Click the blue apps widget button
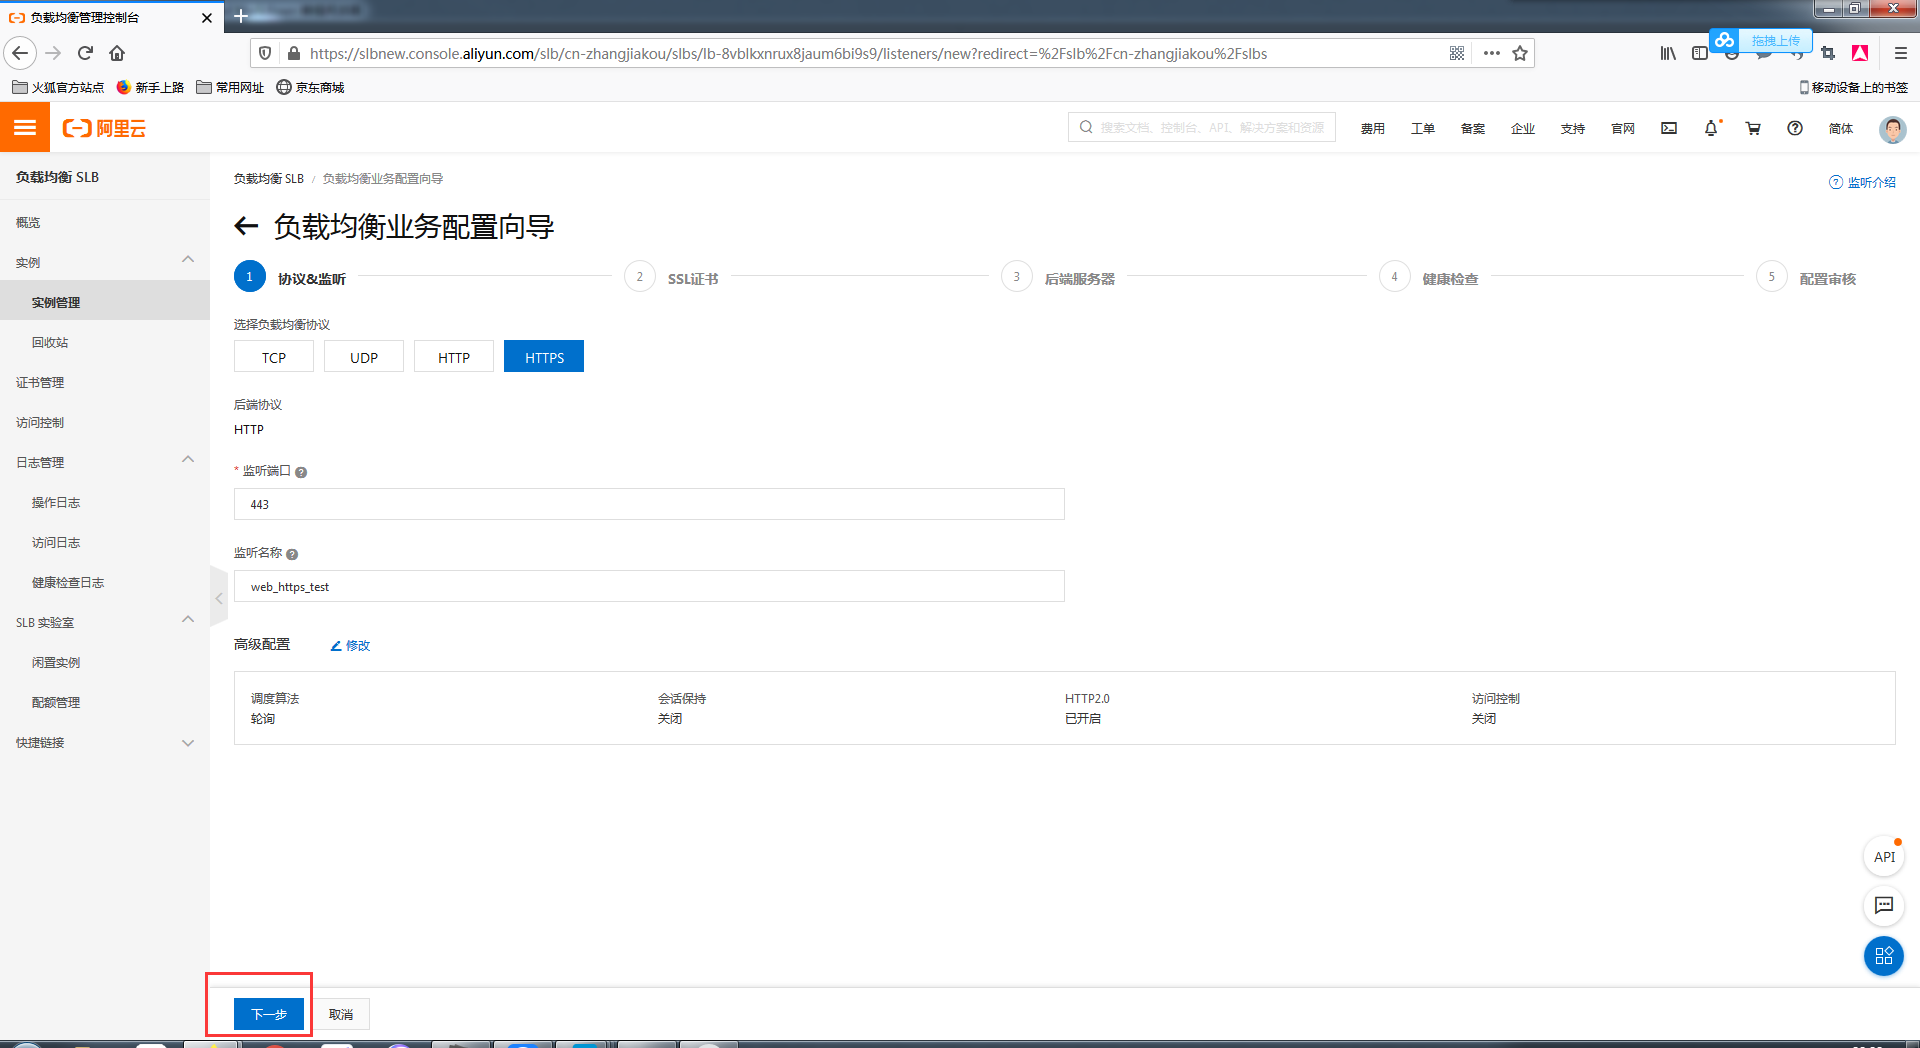 pyautogui.click(x=1883, y=956)
